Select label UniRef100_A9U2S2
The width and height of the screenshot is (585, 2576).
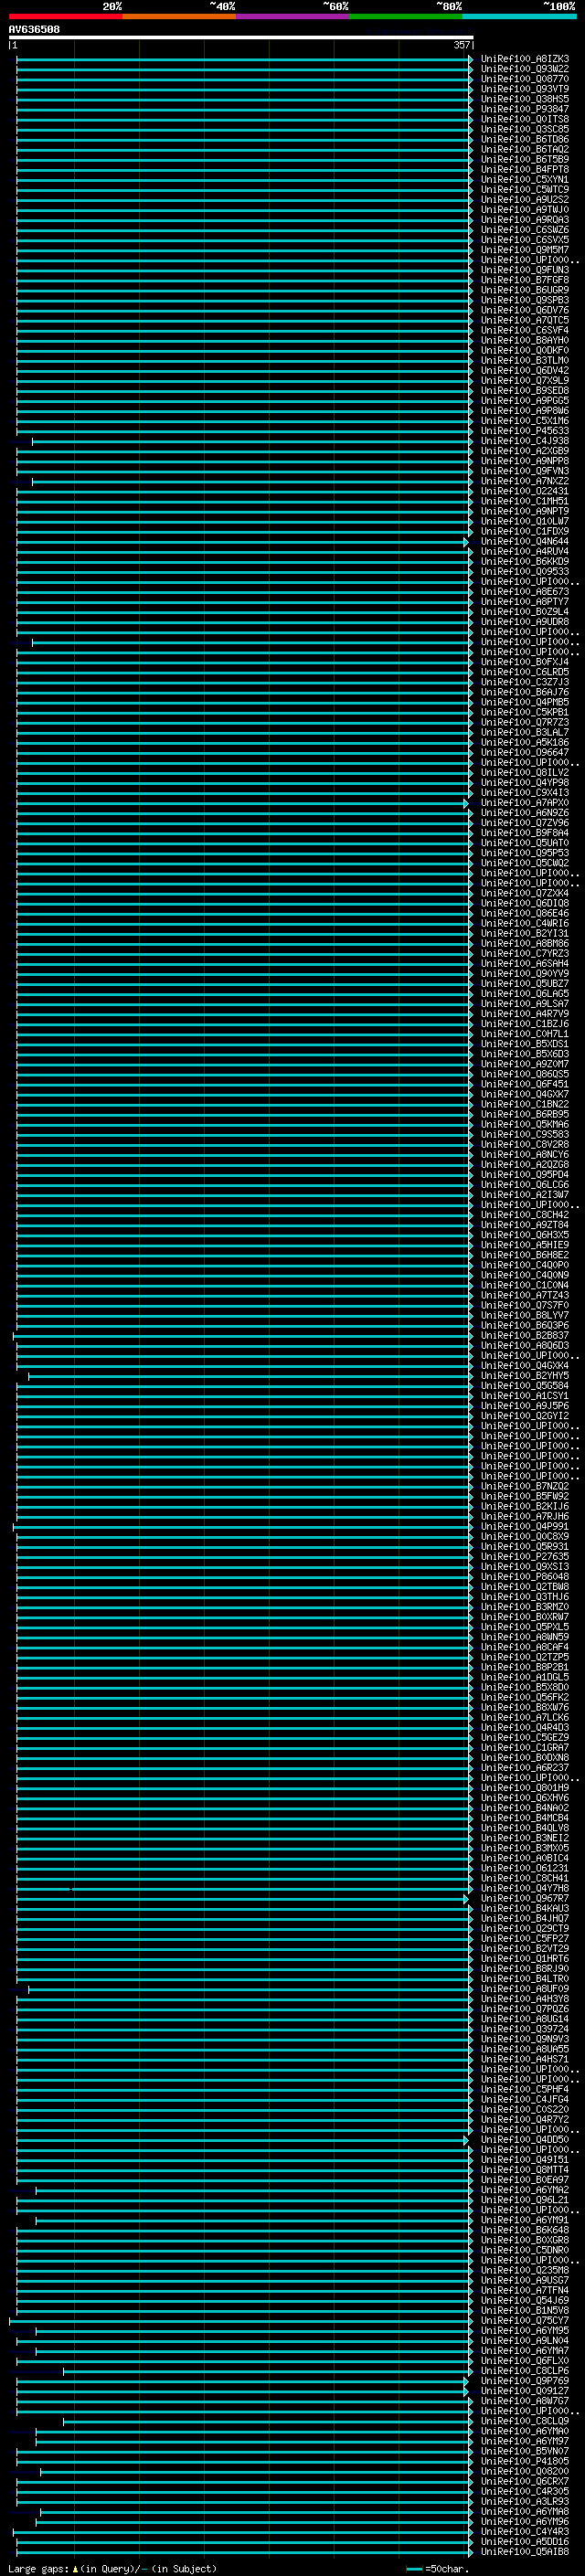click(x=524, y=199)
